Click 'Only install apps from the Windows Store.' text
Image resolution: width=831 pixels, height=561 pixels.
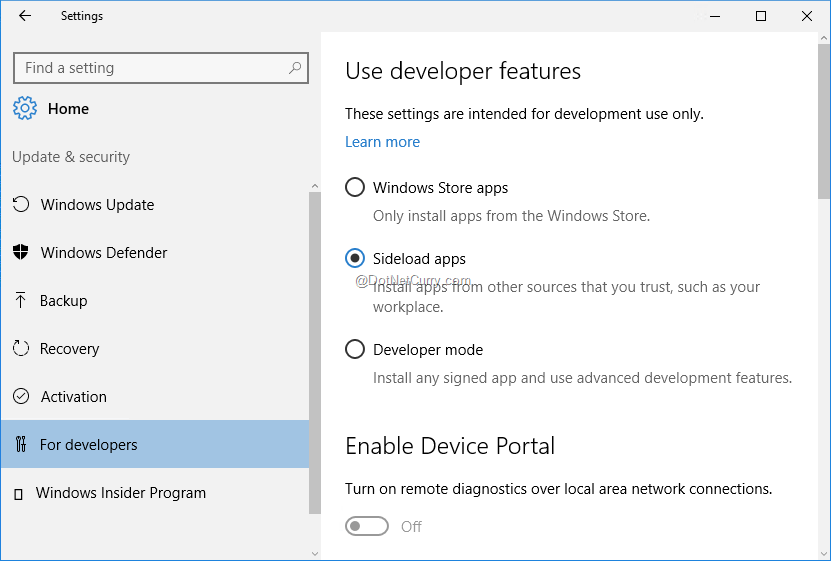[511, 216]
